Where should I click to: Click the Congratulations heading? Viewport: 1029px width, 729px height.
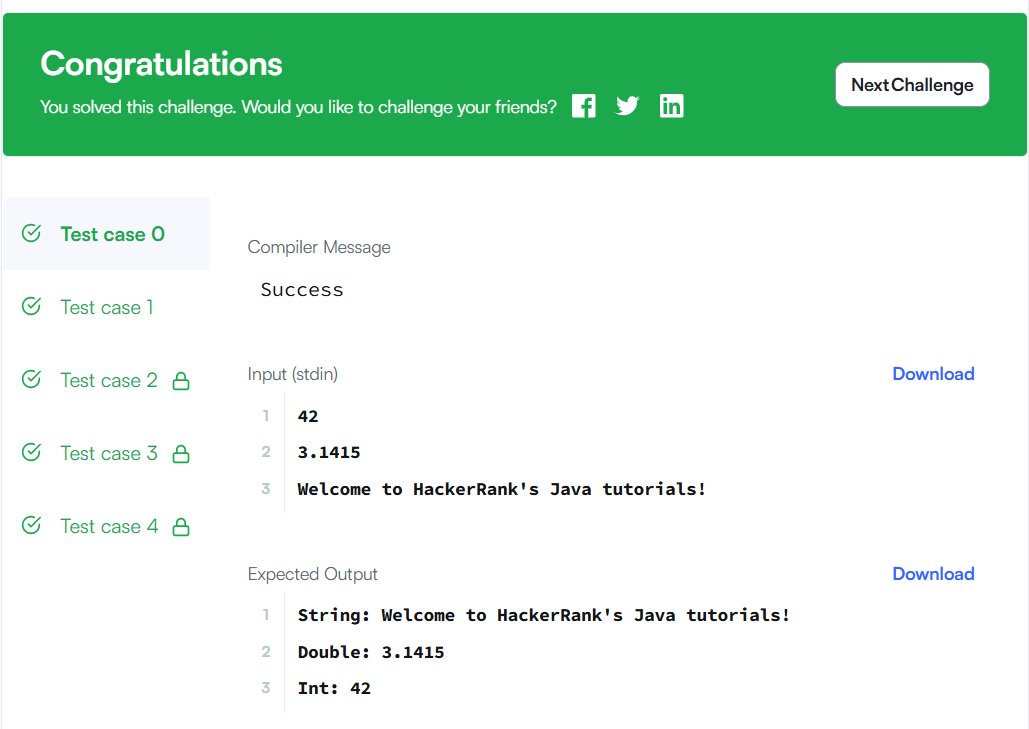pos(161,64)
